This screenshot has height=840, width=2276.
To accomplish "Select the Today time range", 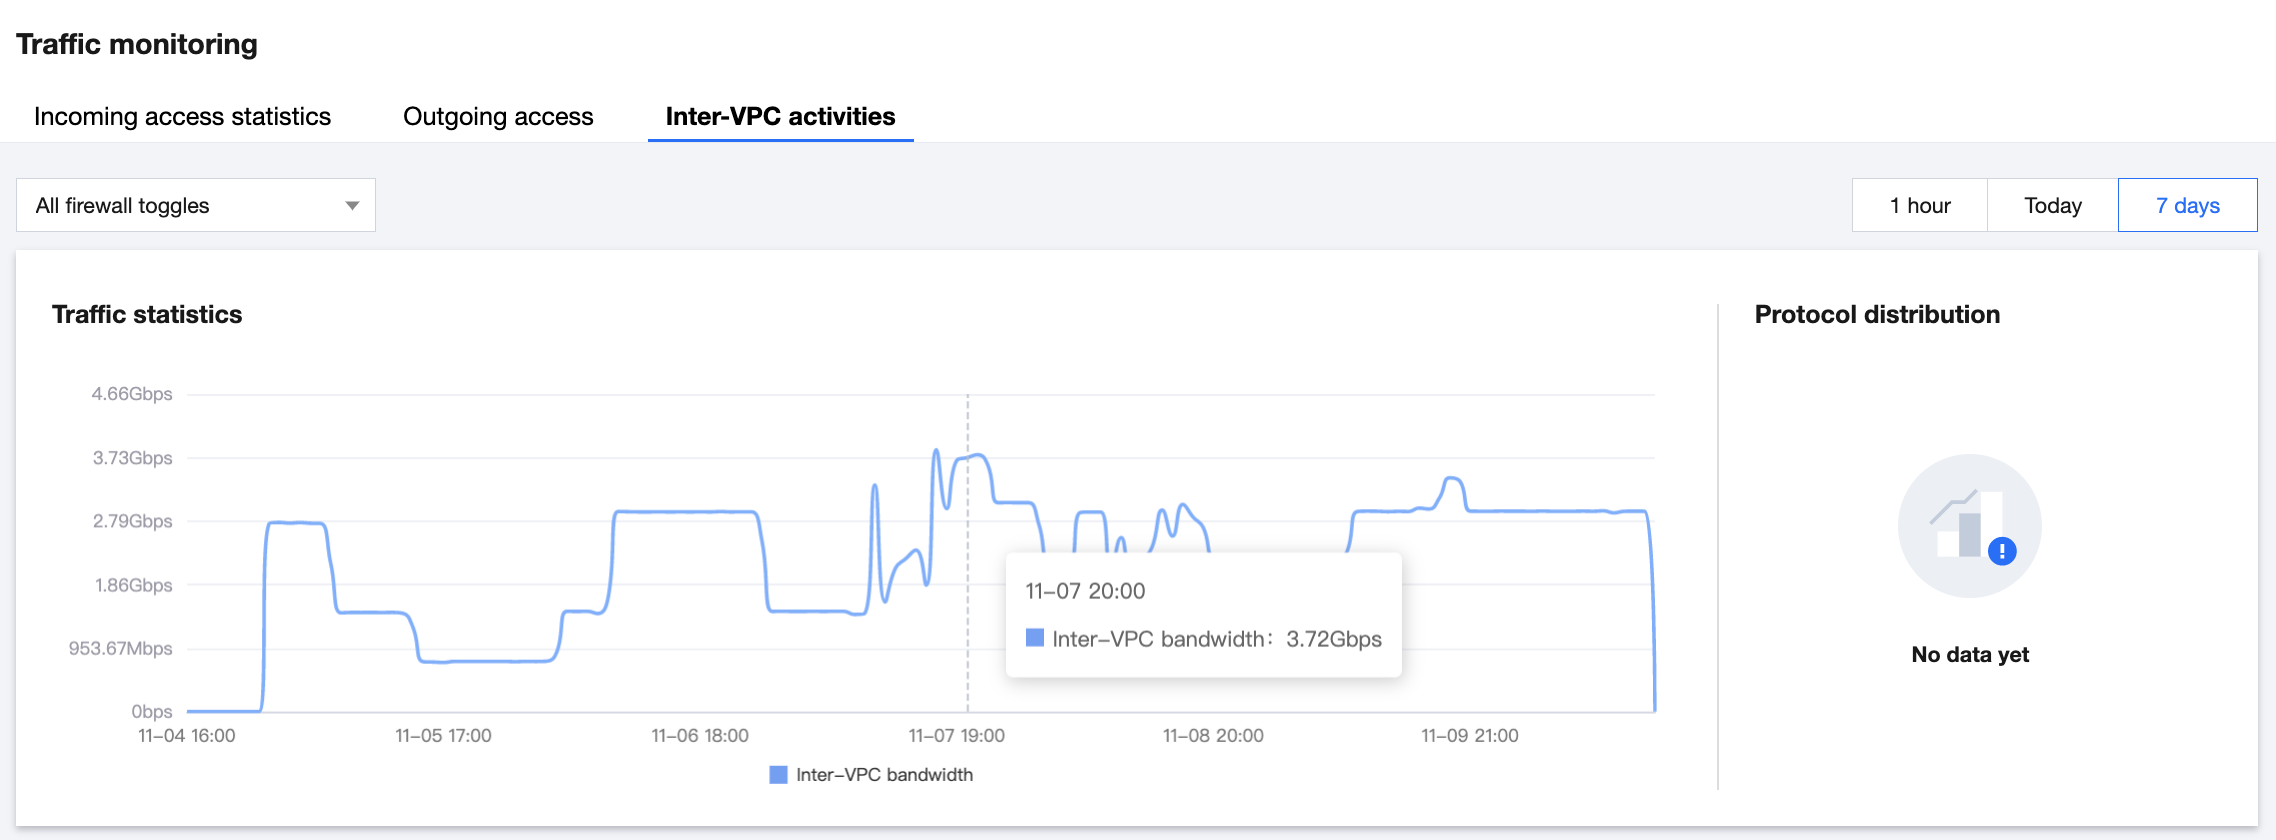I will click(2052, 205).
